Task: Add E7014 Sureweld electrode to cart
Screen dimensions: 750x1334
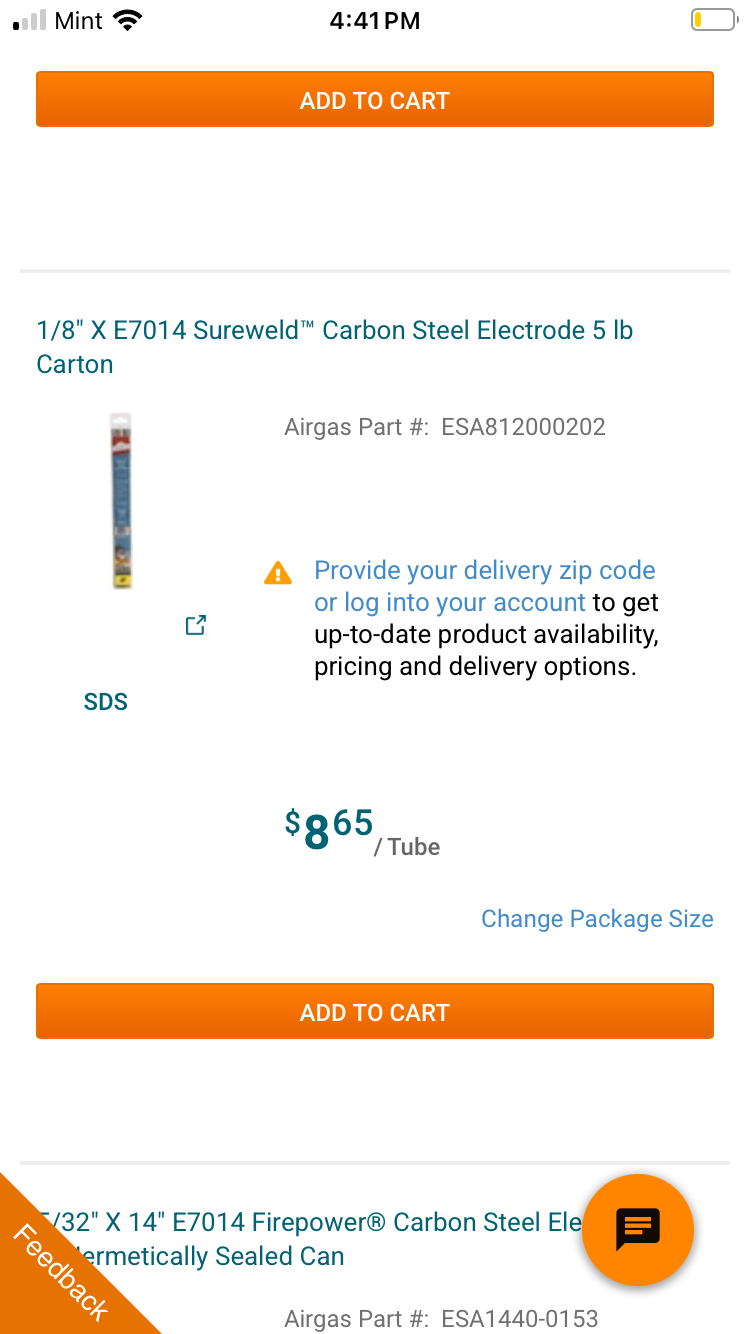Action: coord(375,1012)
